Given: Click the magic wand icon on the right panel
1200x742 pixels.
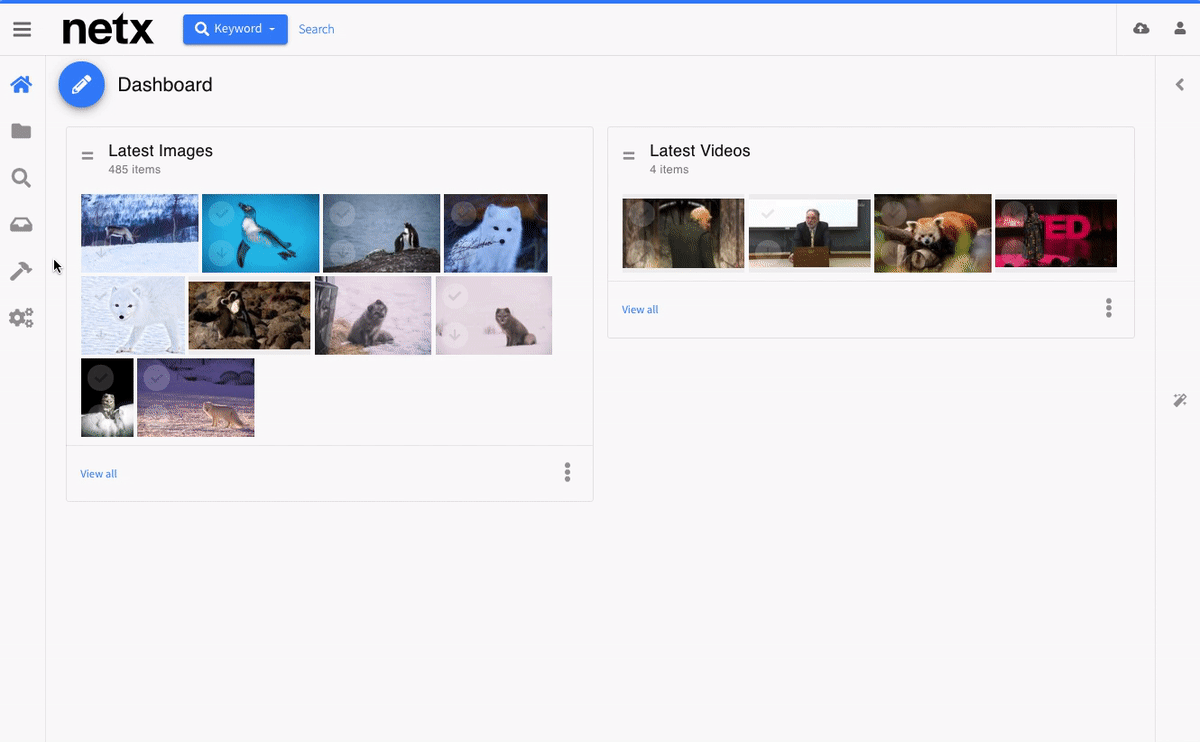Looking at the screenshot, I should (x=1180, y=400).
